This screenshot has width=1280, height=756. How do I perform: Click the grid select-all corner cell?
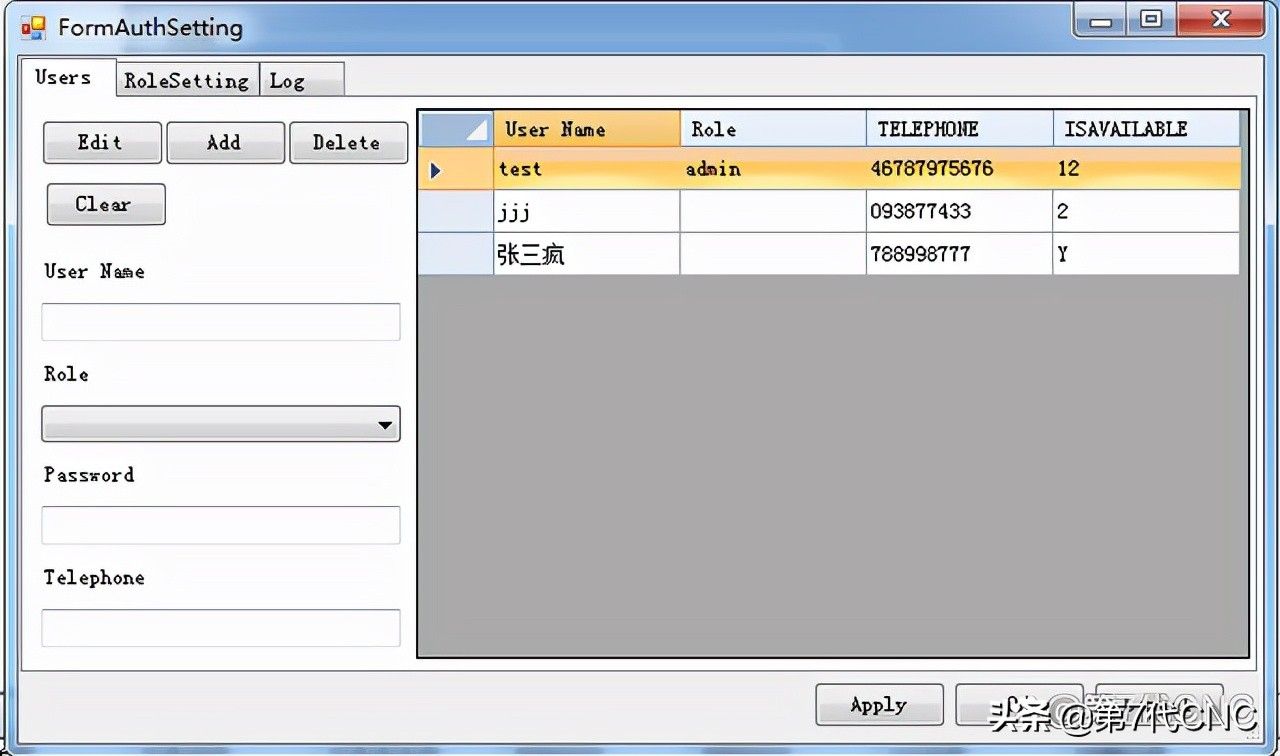point(456,129)
